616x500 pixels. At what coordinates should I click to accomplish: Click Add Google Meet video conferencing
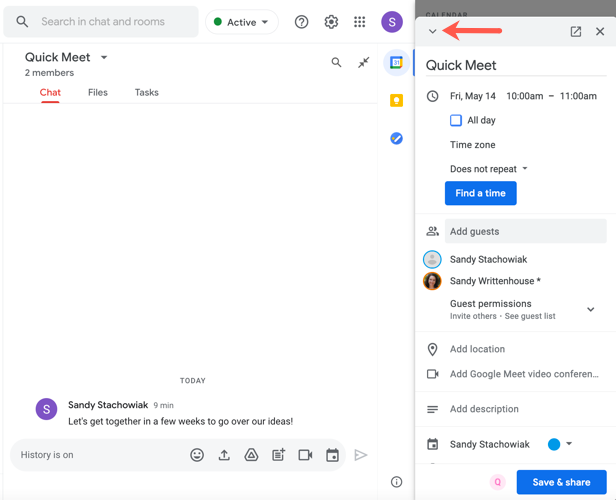(524, 374)
